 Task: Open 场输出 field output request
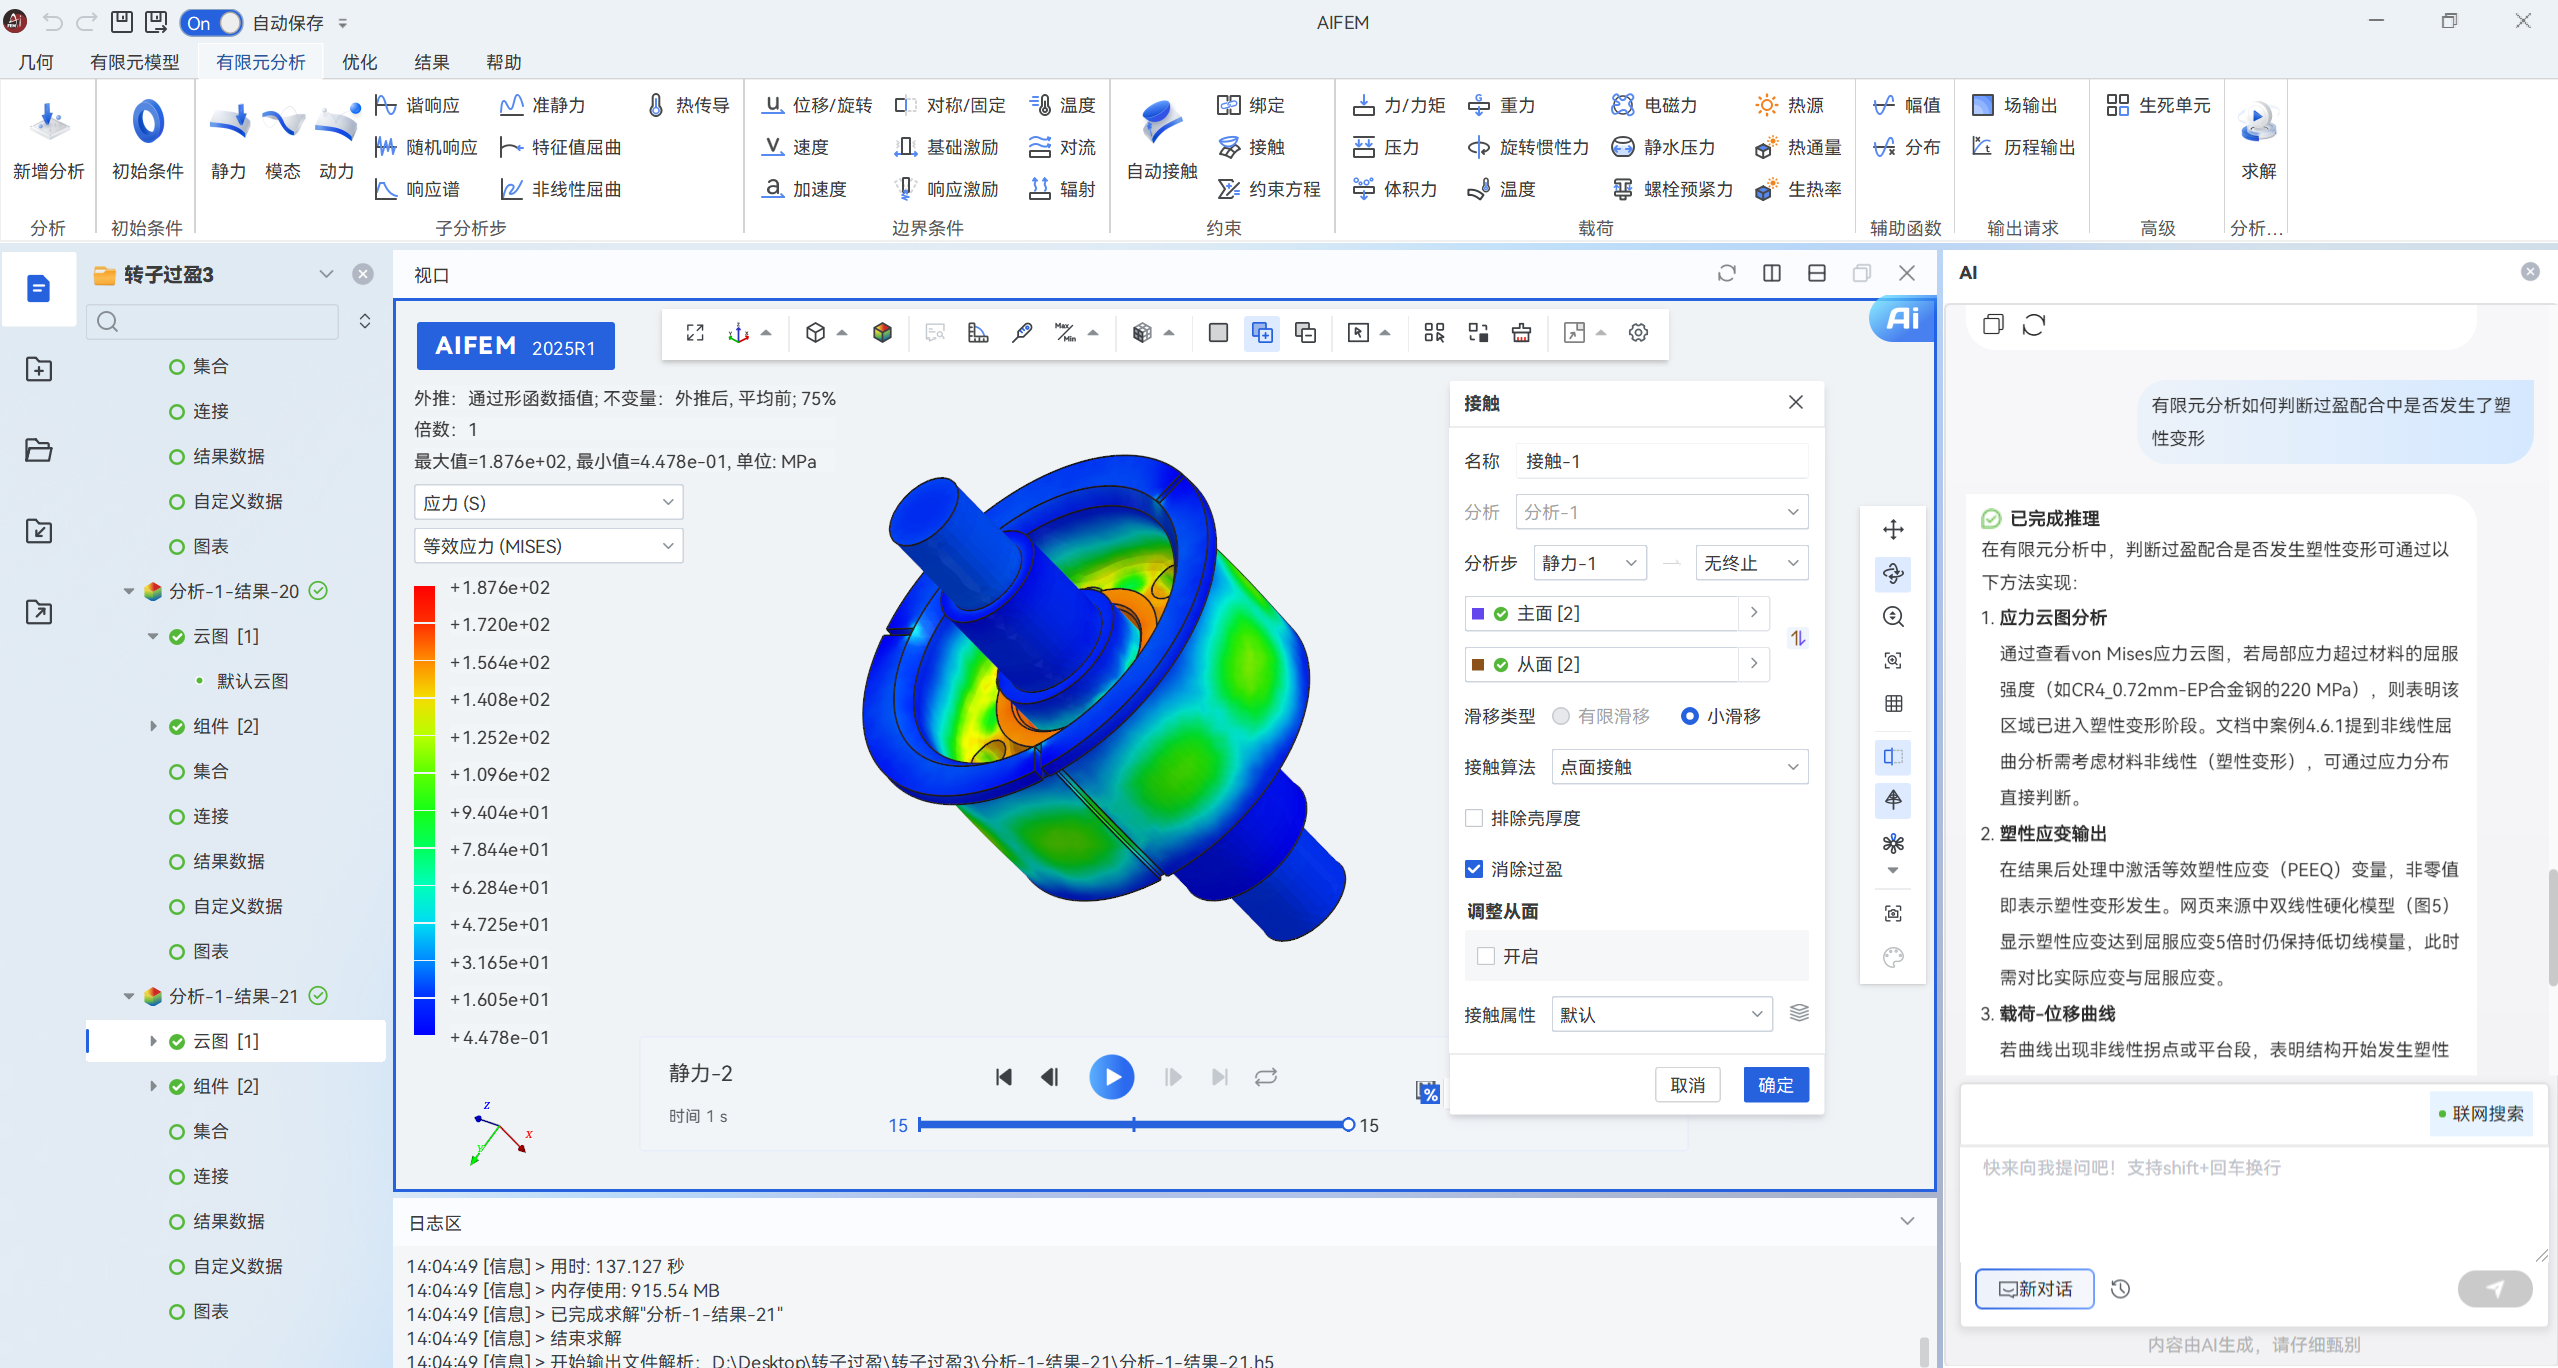point(2015,105)
